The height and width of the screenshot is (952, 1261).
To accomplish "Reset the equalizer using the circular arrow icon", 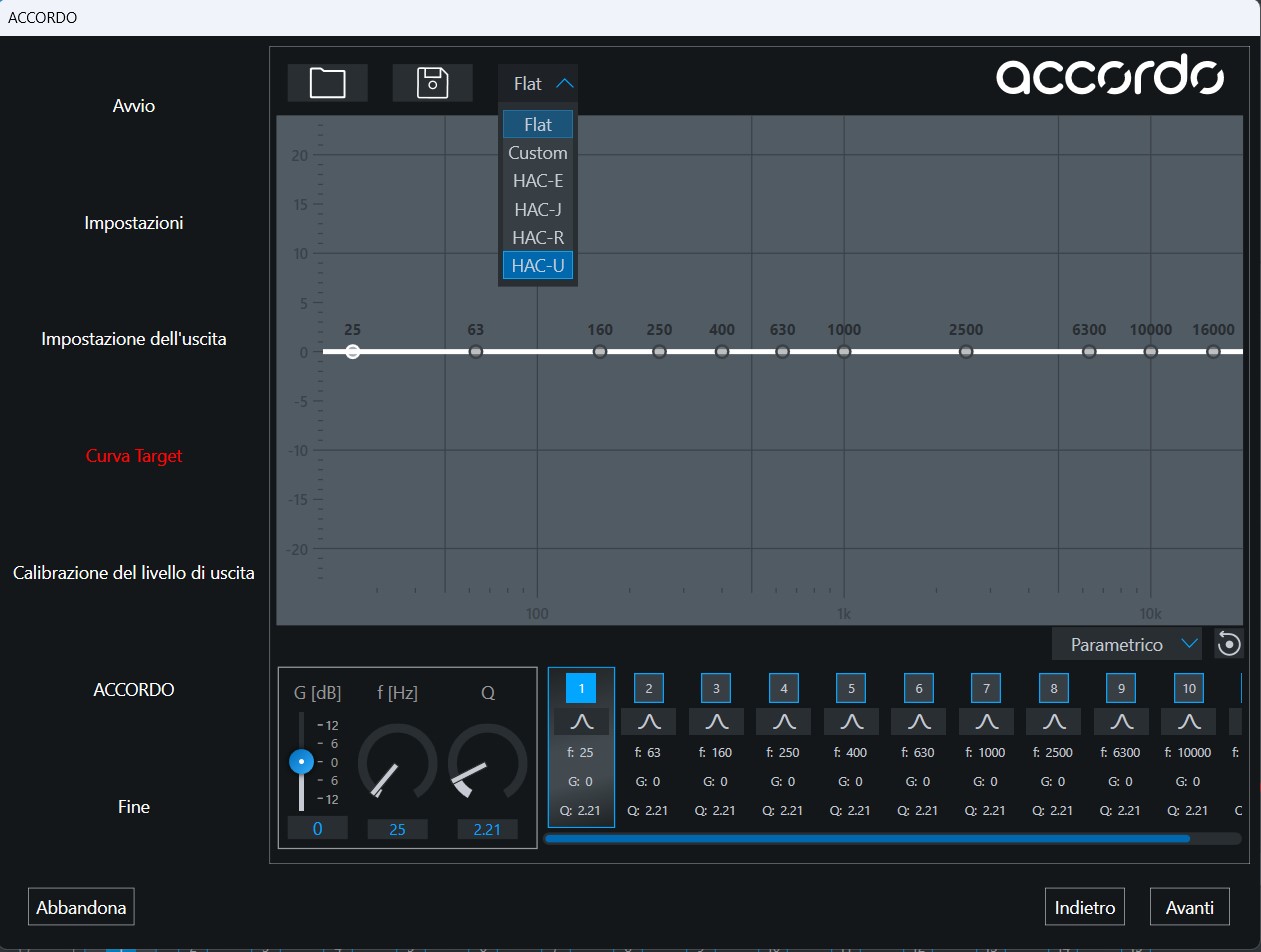I will click(1229, 644).
